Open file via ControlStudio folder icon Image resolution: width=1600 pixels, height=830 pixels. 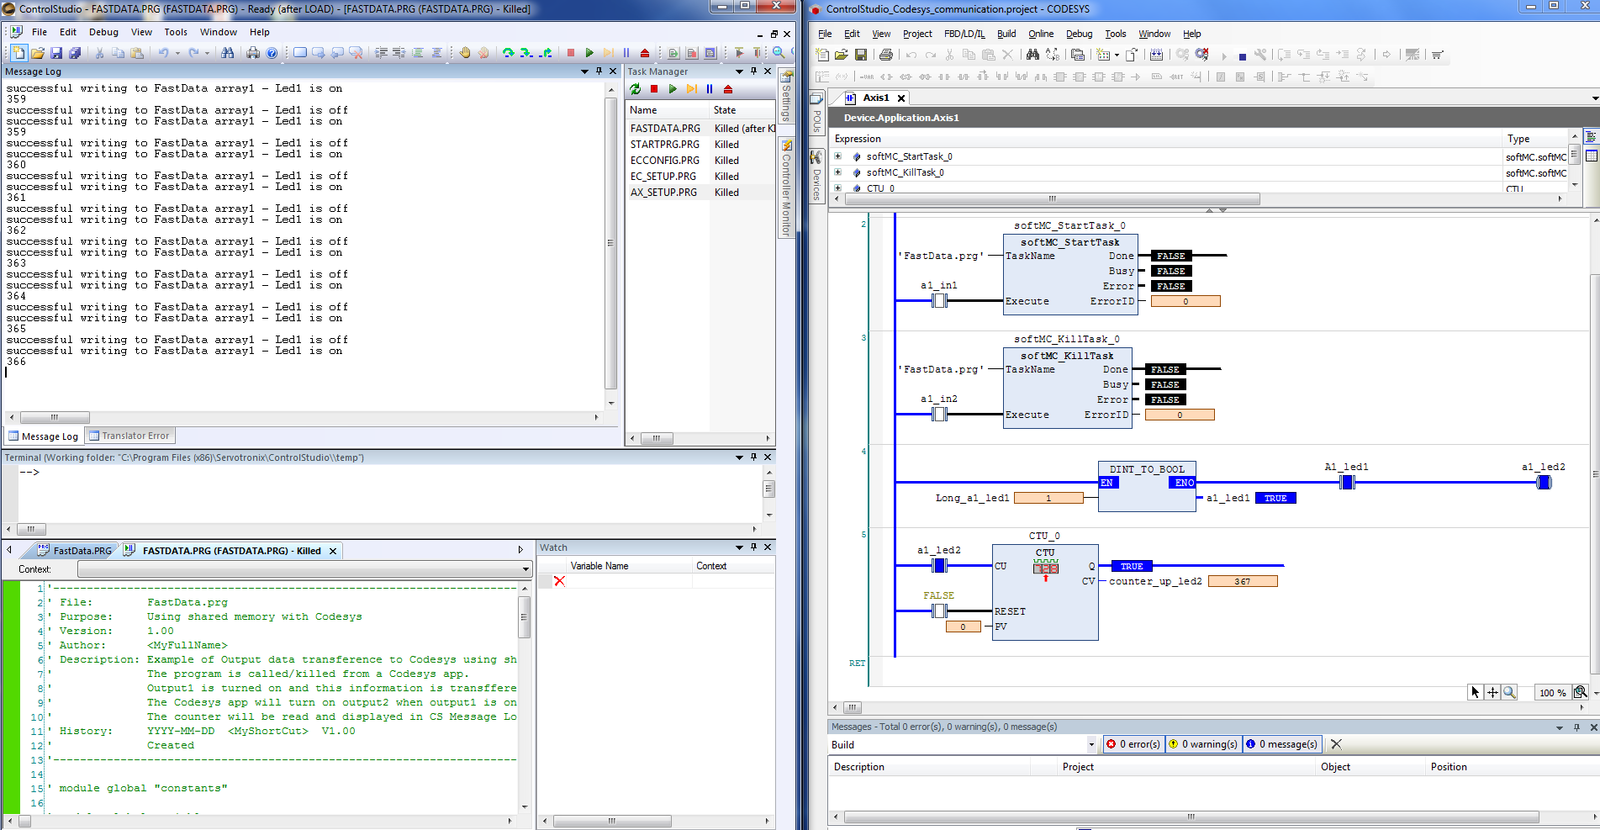[38, 53]
